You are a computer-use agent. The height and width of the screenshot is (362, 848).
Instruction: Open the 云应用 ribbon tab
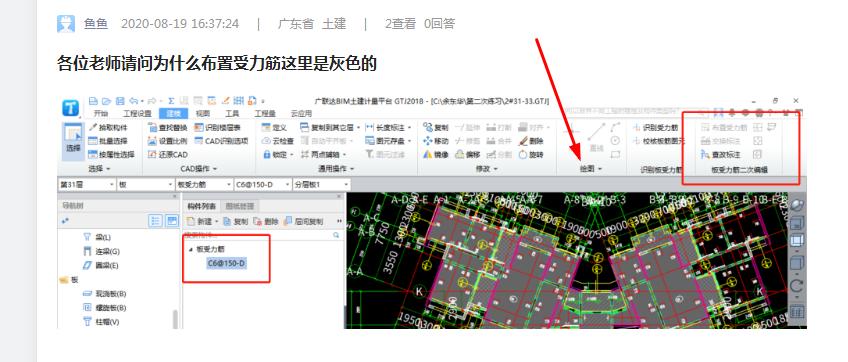point(301,114)
